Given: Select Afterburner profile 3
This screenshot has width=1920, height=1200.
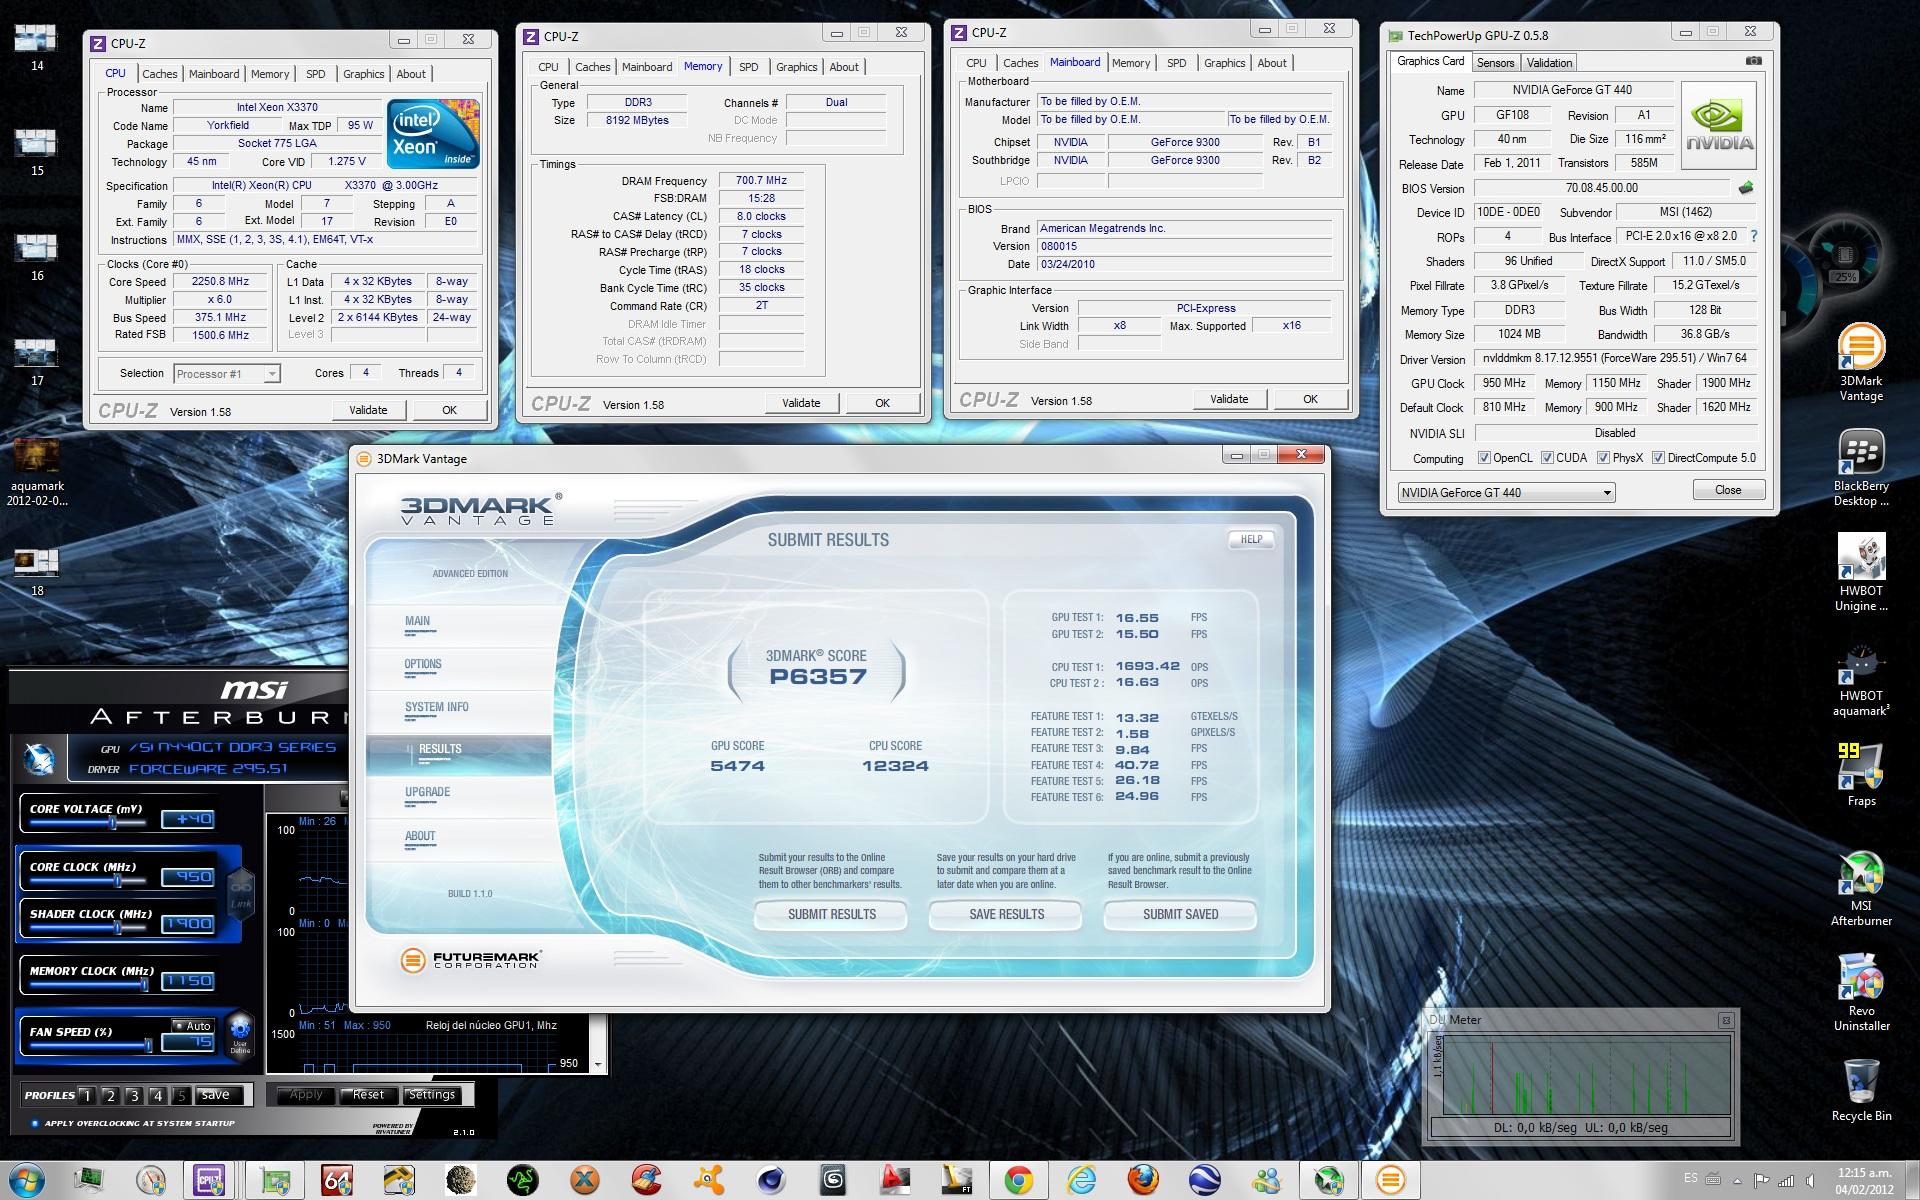Looking at the screenshot, I should coord(134,1096).
